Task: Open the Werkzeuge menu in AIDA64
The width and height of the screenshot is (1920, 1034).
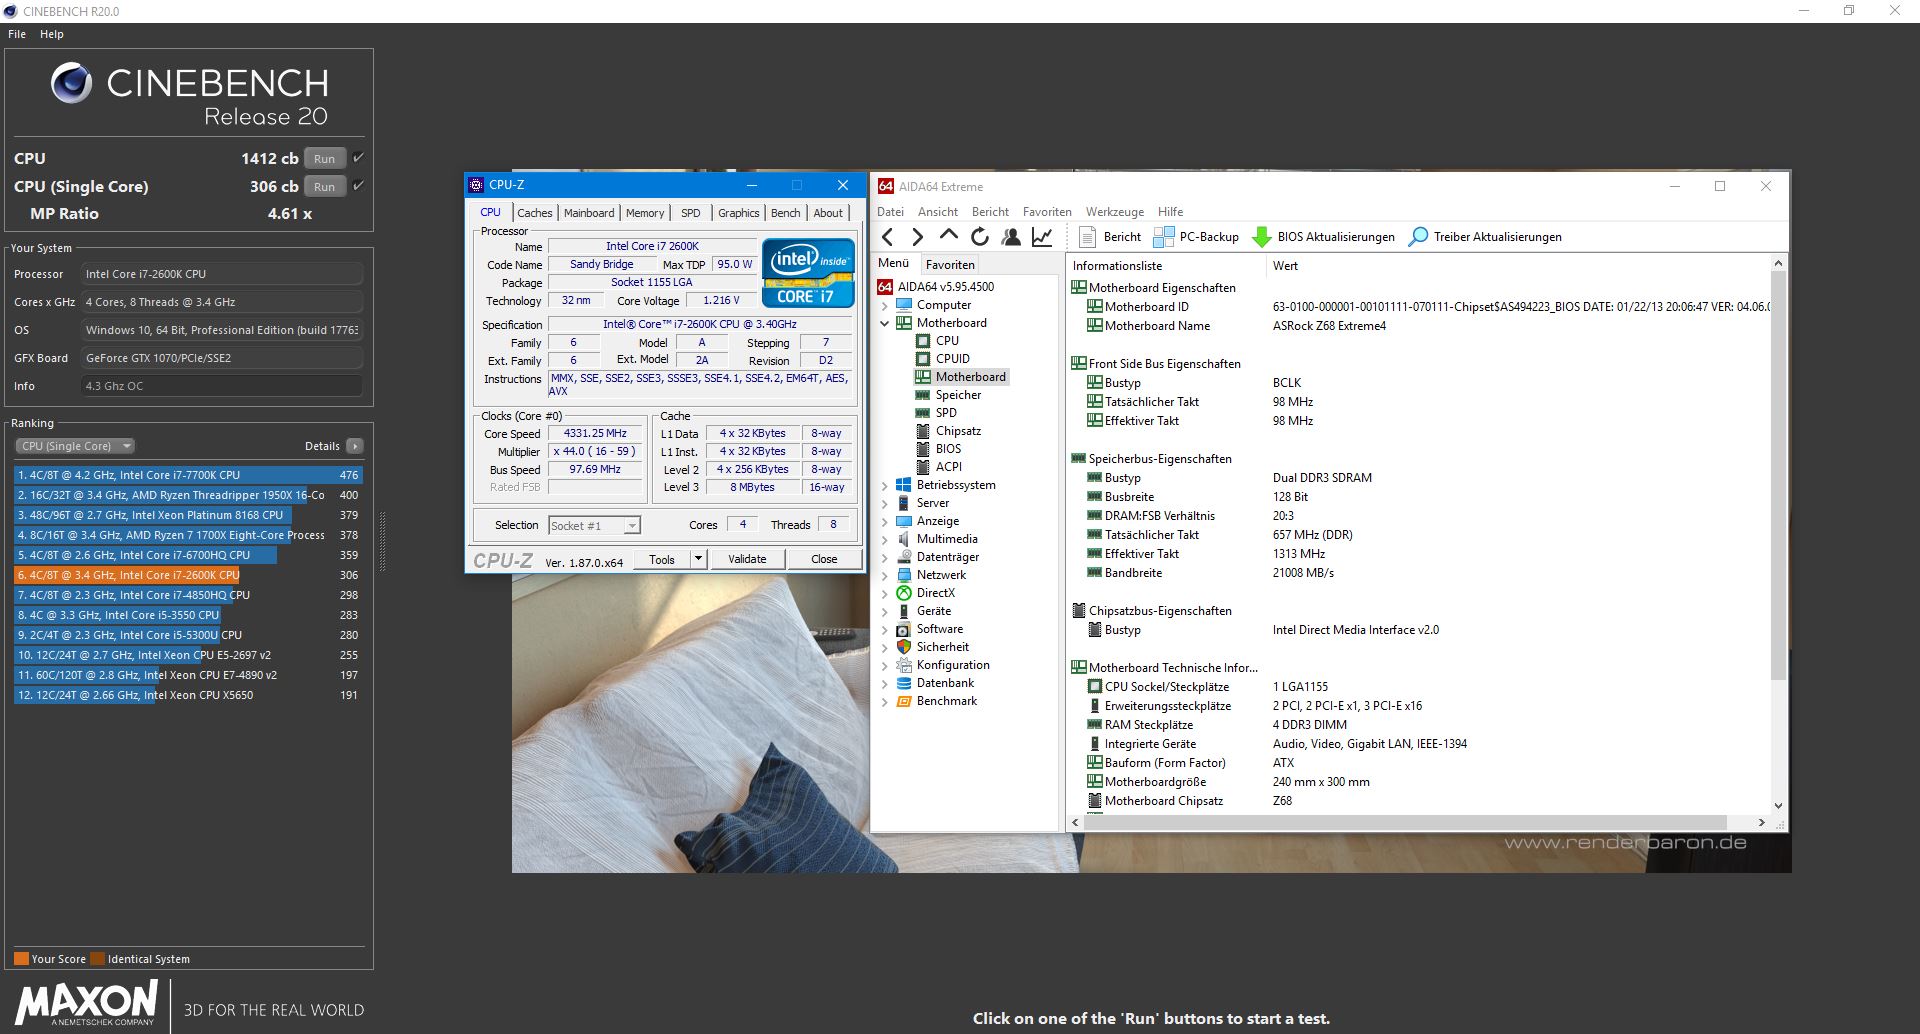Action: coord(1114,211)
